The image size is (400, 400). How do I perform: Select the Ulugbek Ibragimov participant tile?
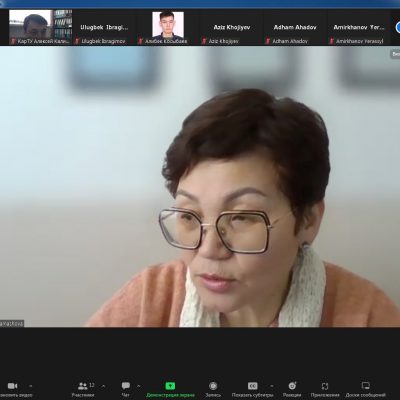click(x=104, y=27)
